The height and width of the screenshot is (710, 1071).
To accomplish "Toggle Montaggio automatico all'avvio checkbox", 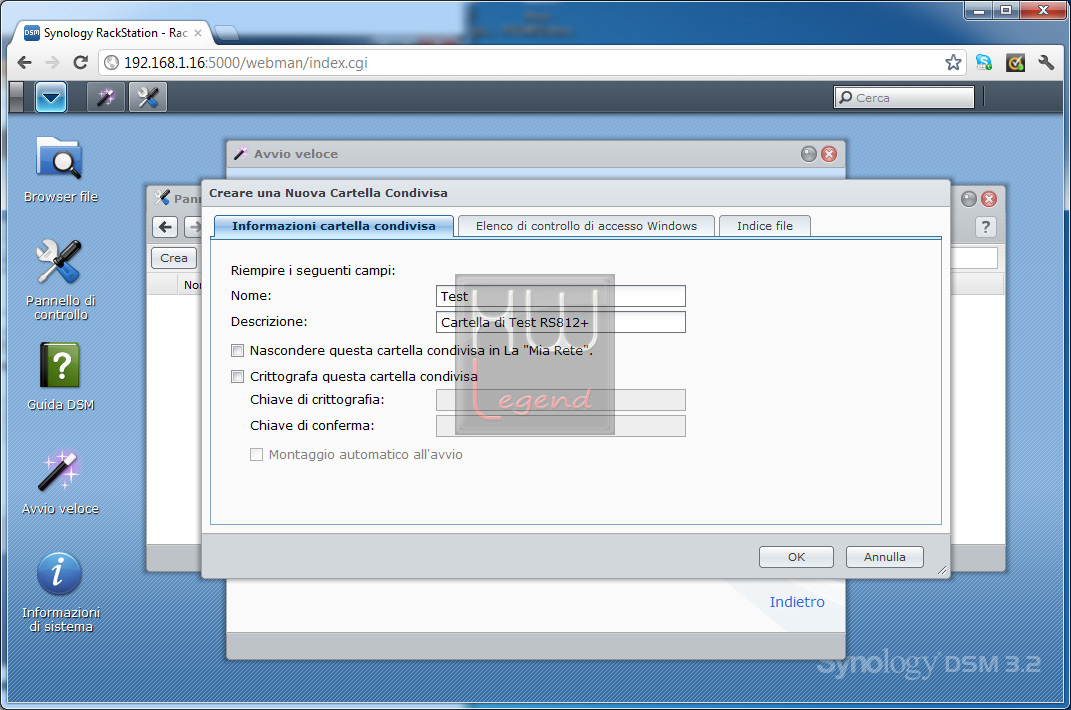I will coord(256,454).
